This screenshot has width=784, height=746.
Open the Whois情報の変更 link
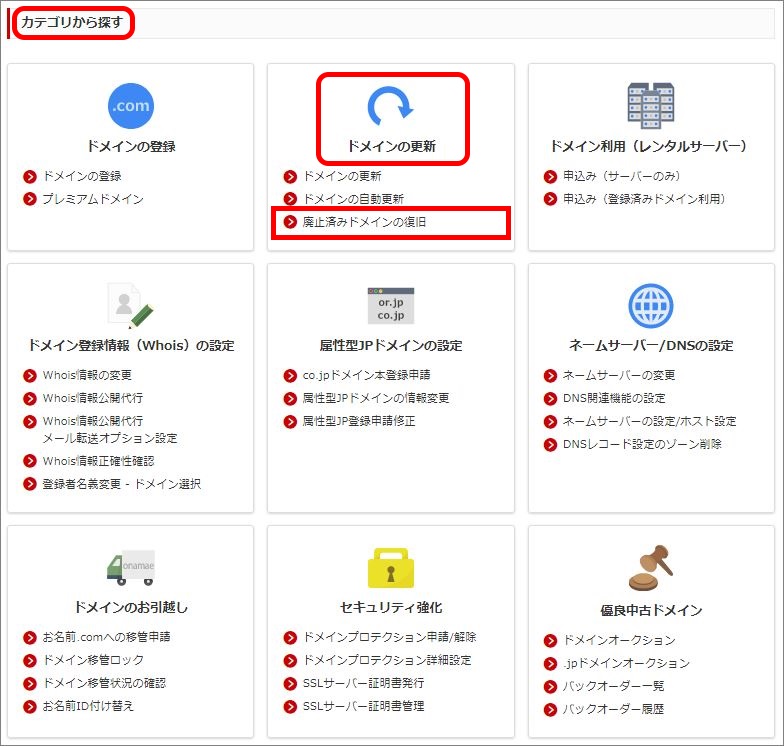pyautogui.click(x=87, y=375)
